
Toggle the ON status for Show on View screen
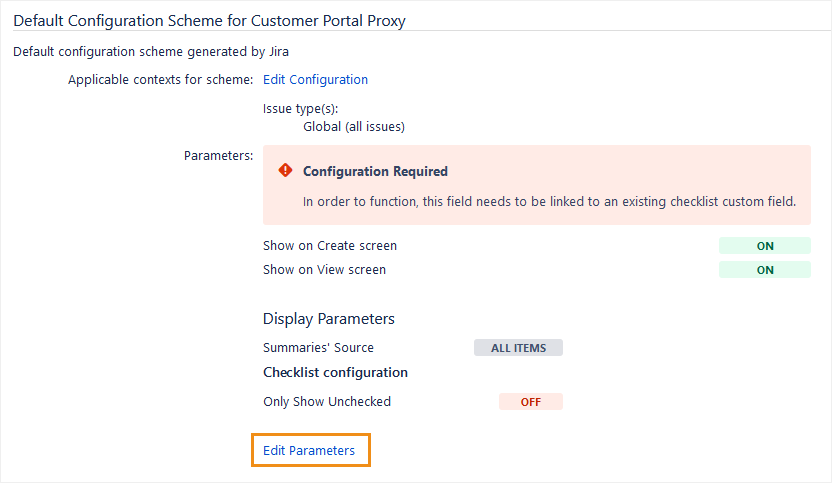click(765, 270)
